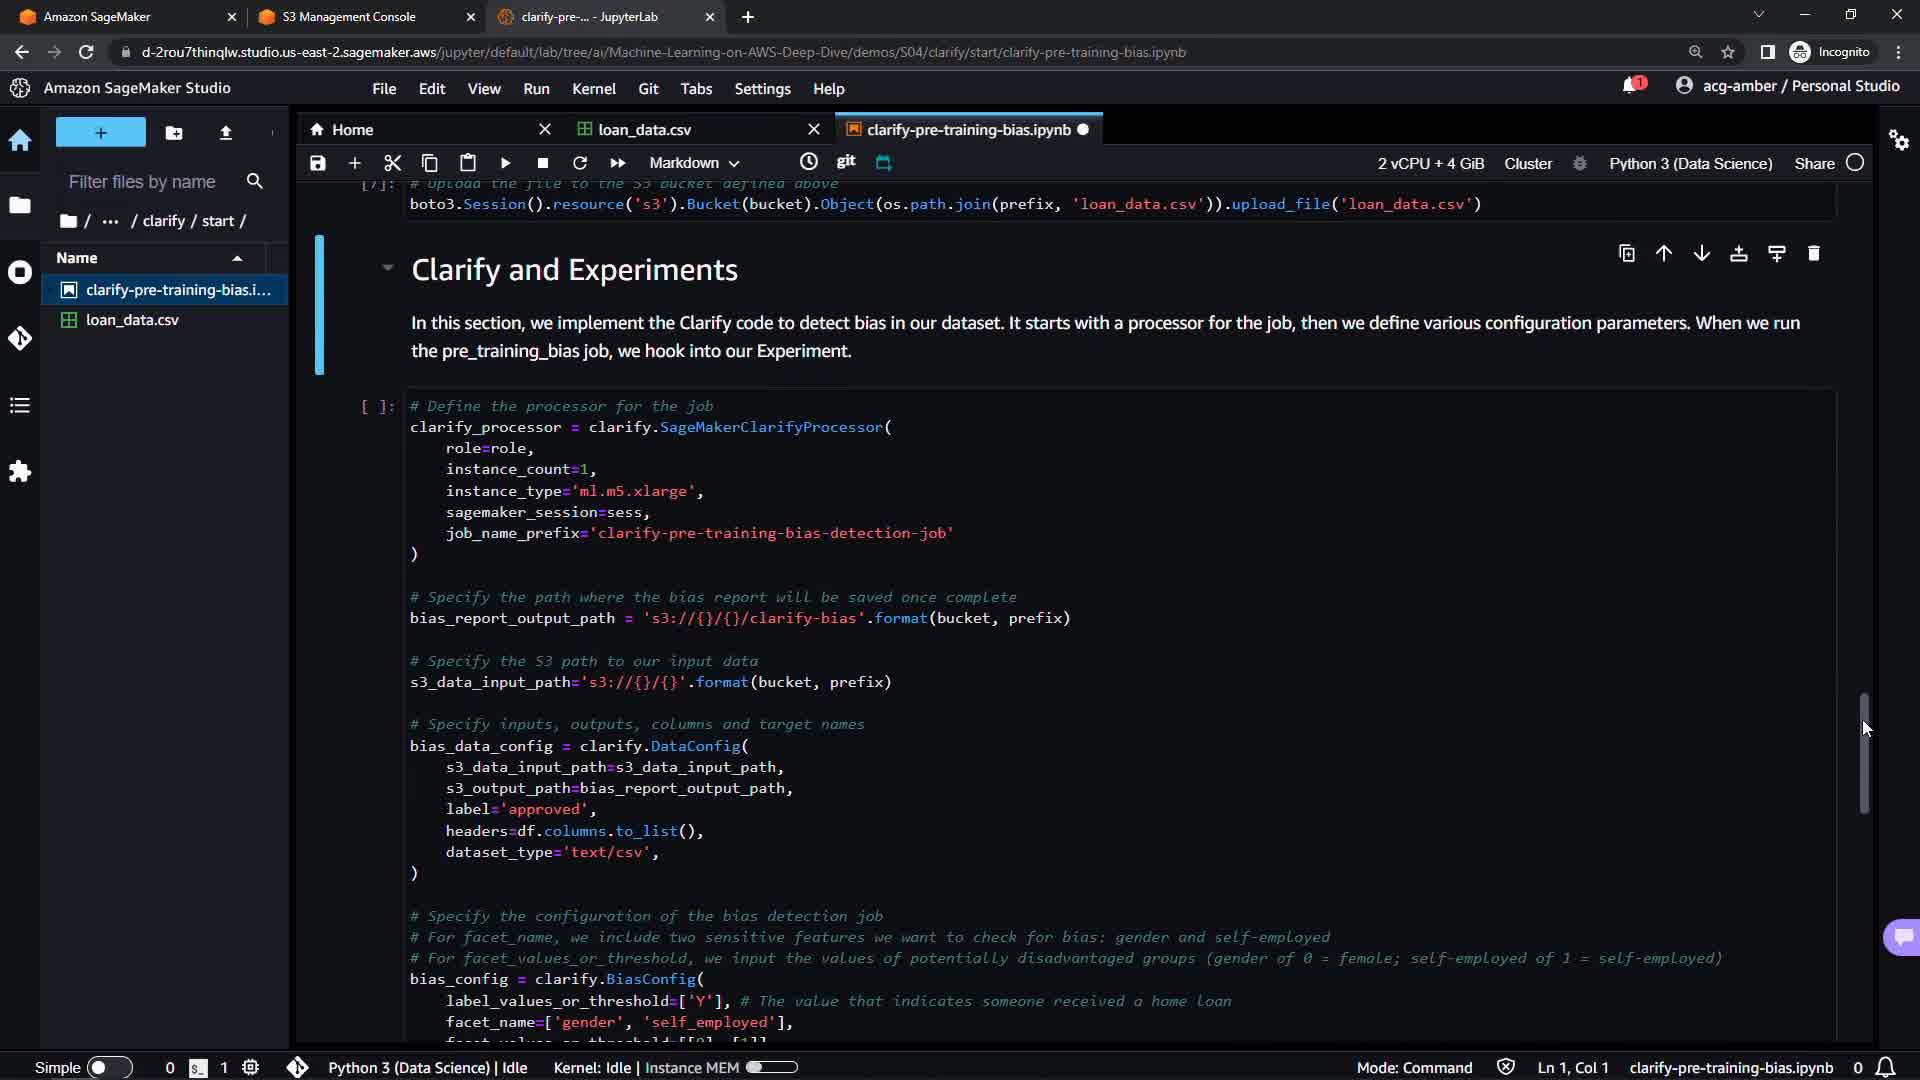This screenshot has height=1080, width=1920.
Task: Toggle the Simple interface mode switch
Action: pos(108,1067)
